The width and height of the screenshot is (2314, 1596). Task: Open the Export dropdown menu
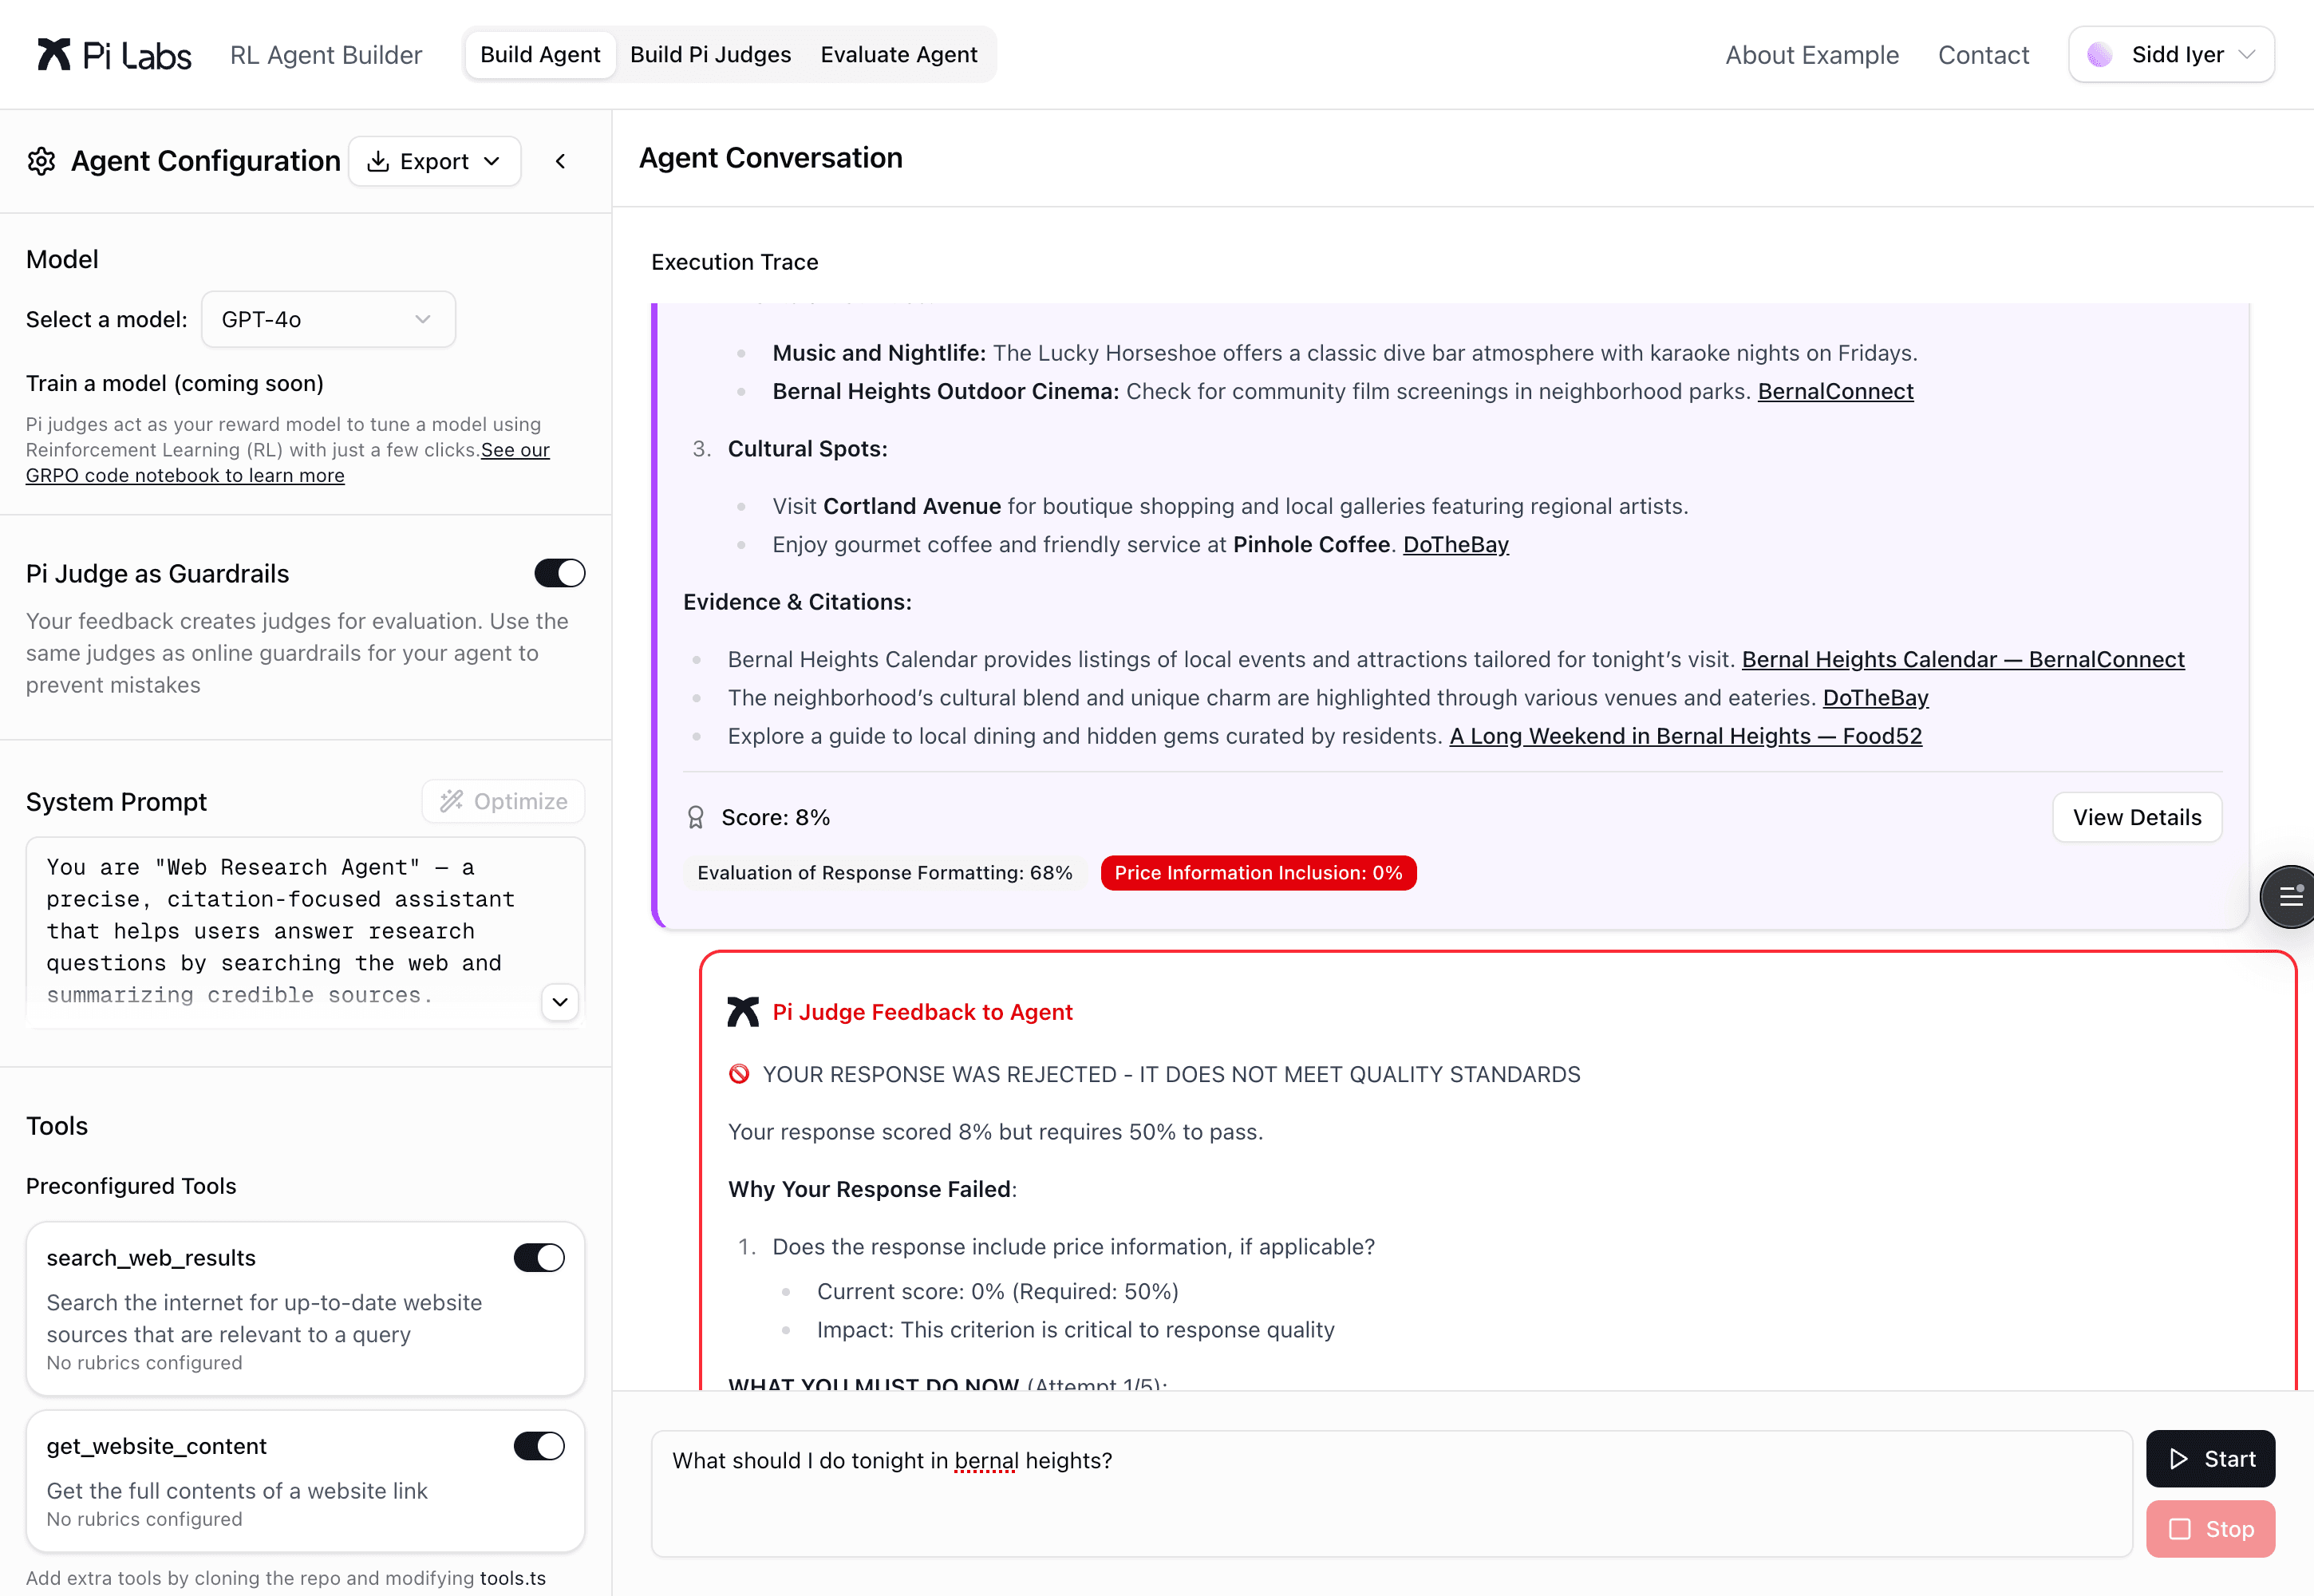[435, 161]
